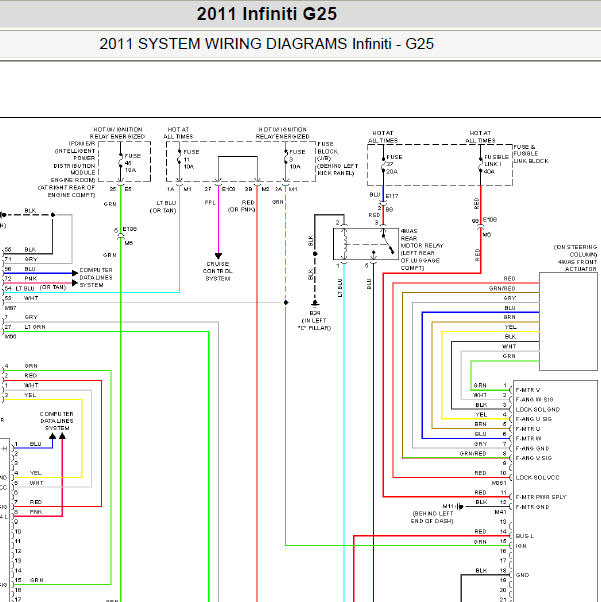Click the 'PNK' wire label at pin 72
601x602 pixels.
31,279
